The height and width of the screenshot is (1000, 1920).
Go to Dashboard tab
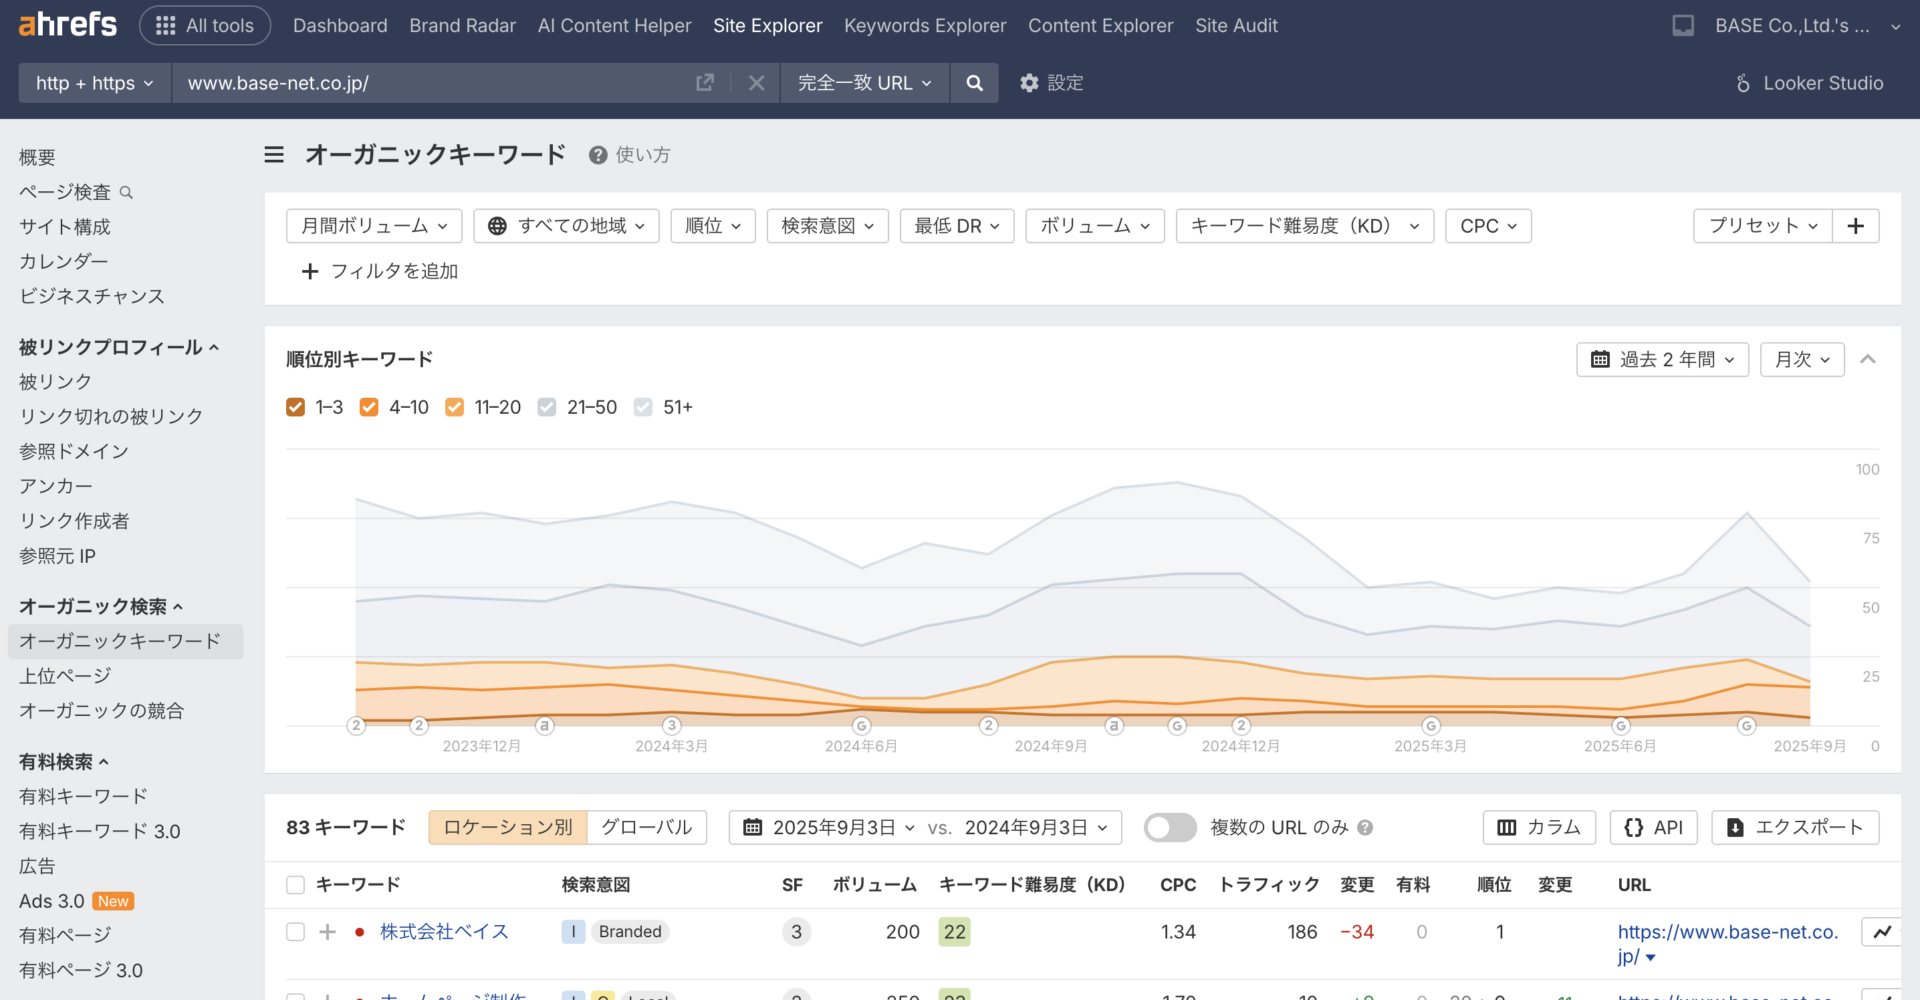pyautogui.click(x=340, y=25)
